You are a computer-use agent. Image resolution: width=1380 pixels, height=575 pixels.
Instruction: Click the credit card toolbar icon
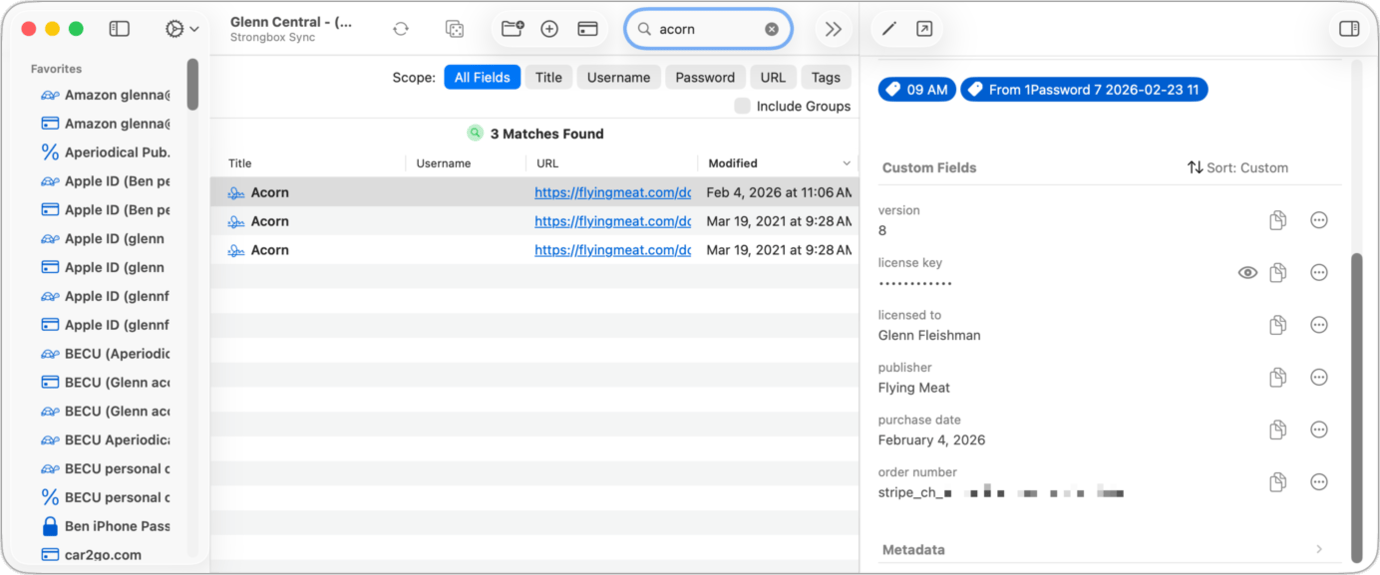[x=588, y=29]
